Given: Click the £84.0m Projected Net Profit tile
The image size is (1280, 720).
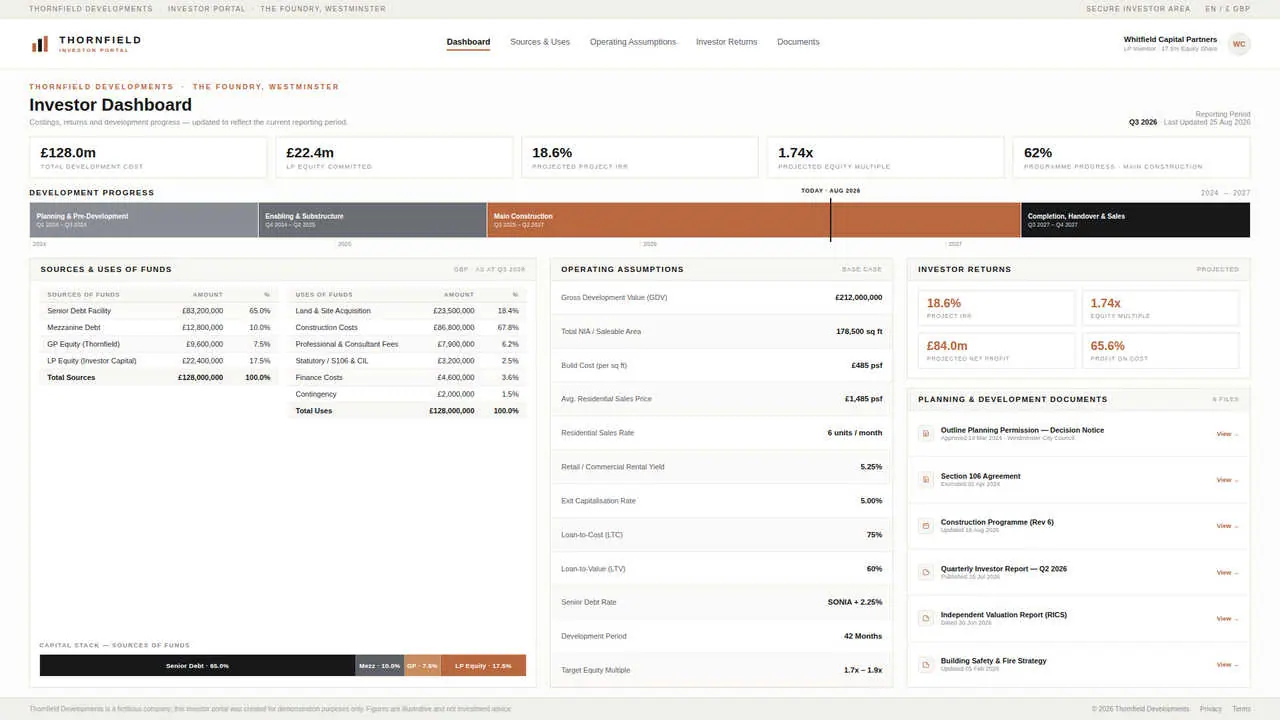Looking at the screenshot, I should pos(996,350).
